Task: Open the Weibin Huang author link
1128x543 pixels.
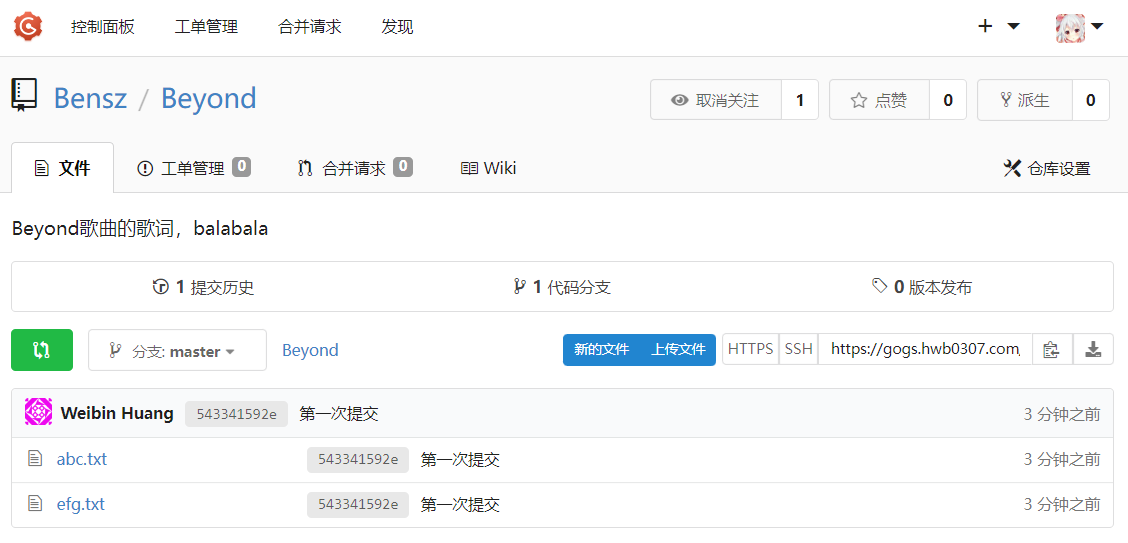Action: click(117, 414)
